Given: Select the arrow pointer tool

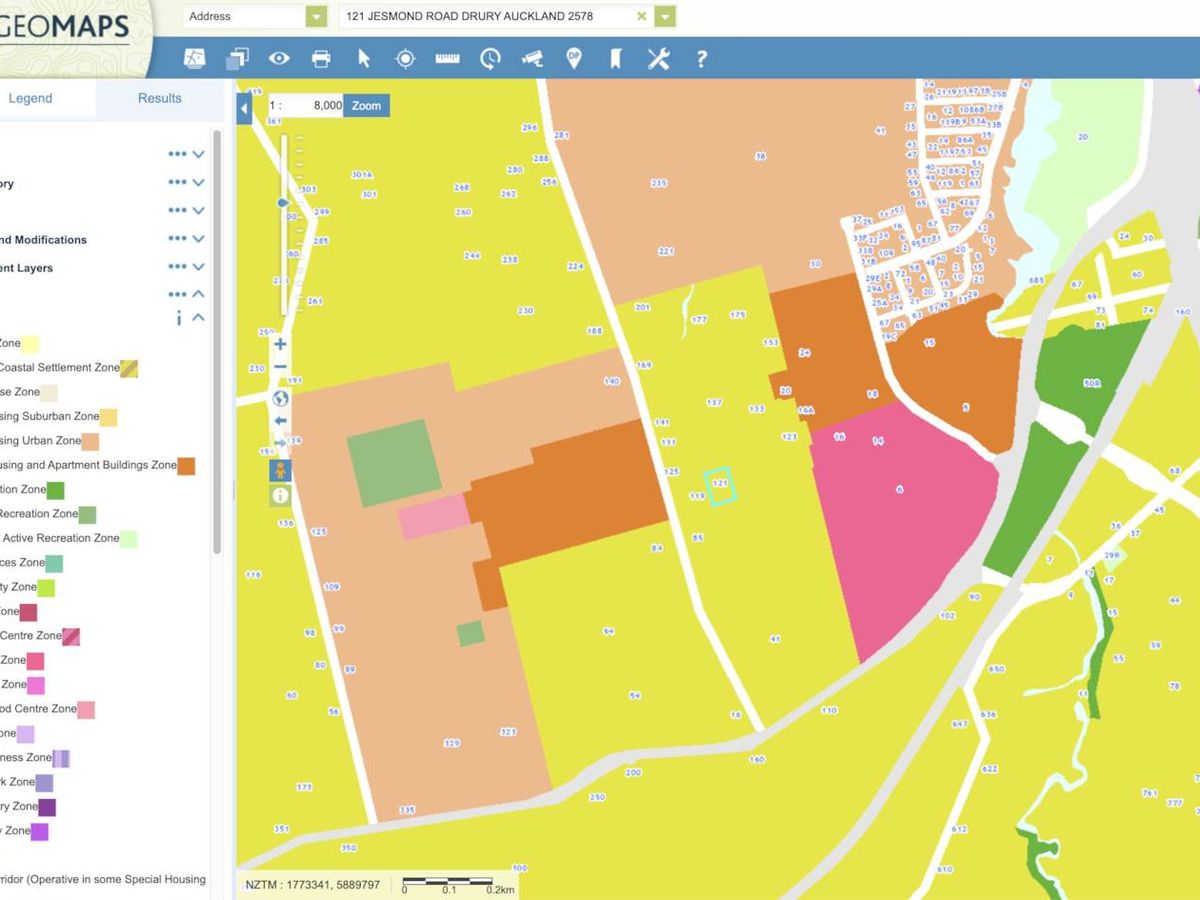Looking at the screenshot, I should click(x=364, y=59).
